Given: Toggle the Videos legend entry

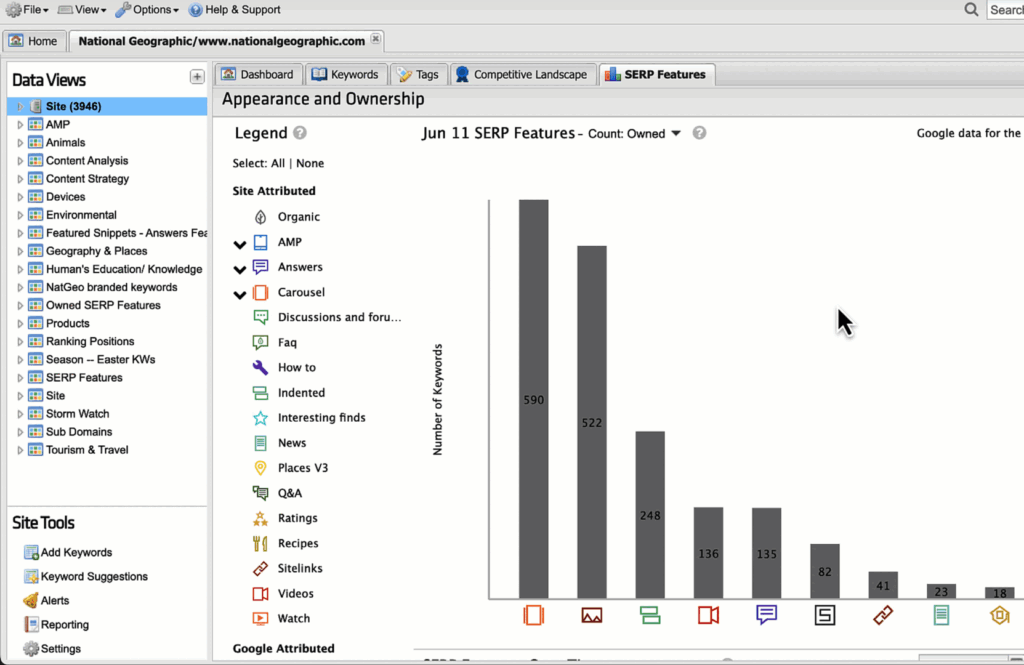Looking at the screenshot, I should pyautogui.click(x=283, y=594).
